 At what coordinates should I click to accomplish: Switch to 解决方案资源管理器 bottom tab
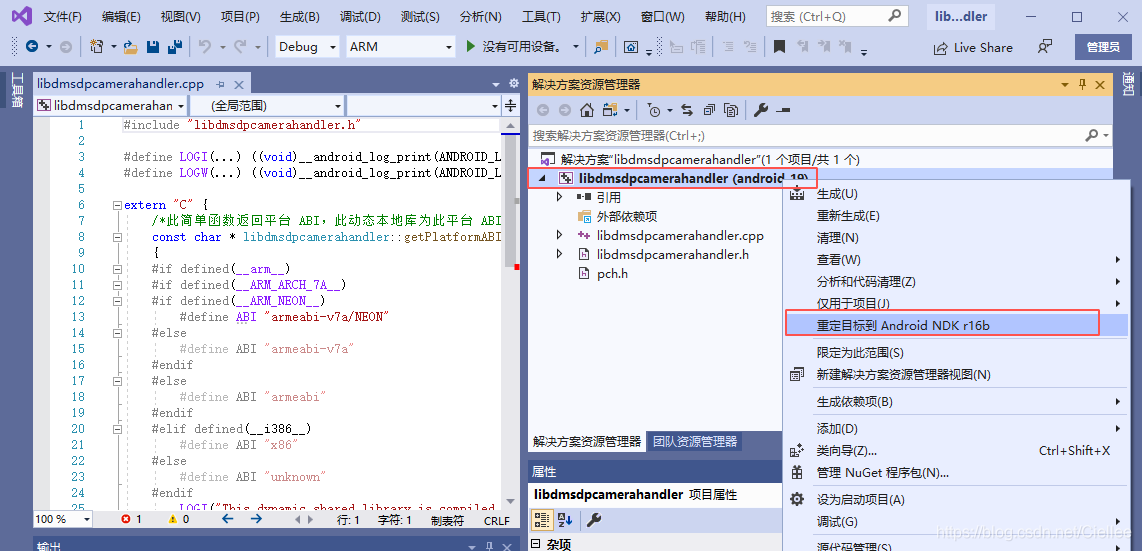(x=587, y=441)
